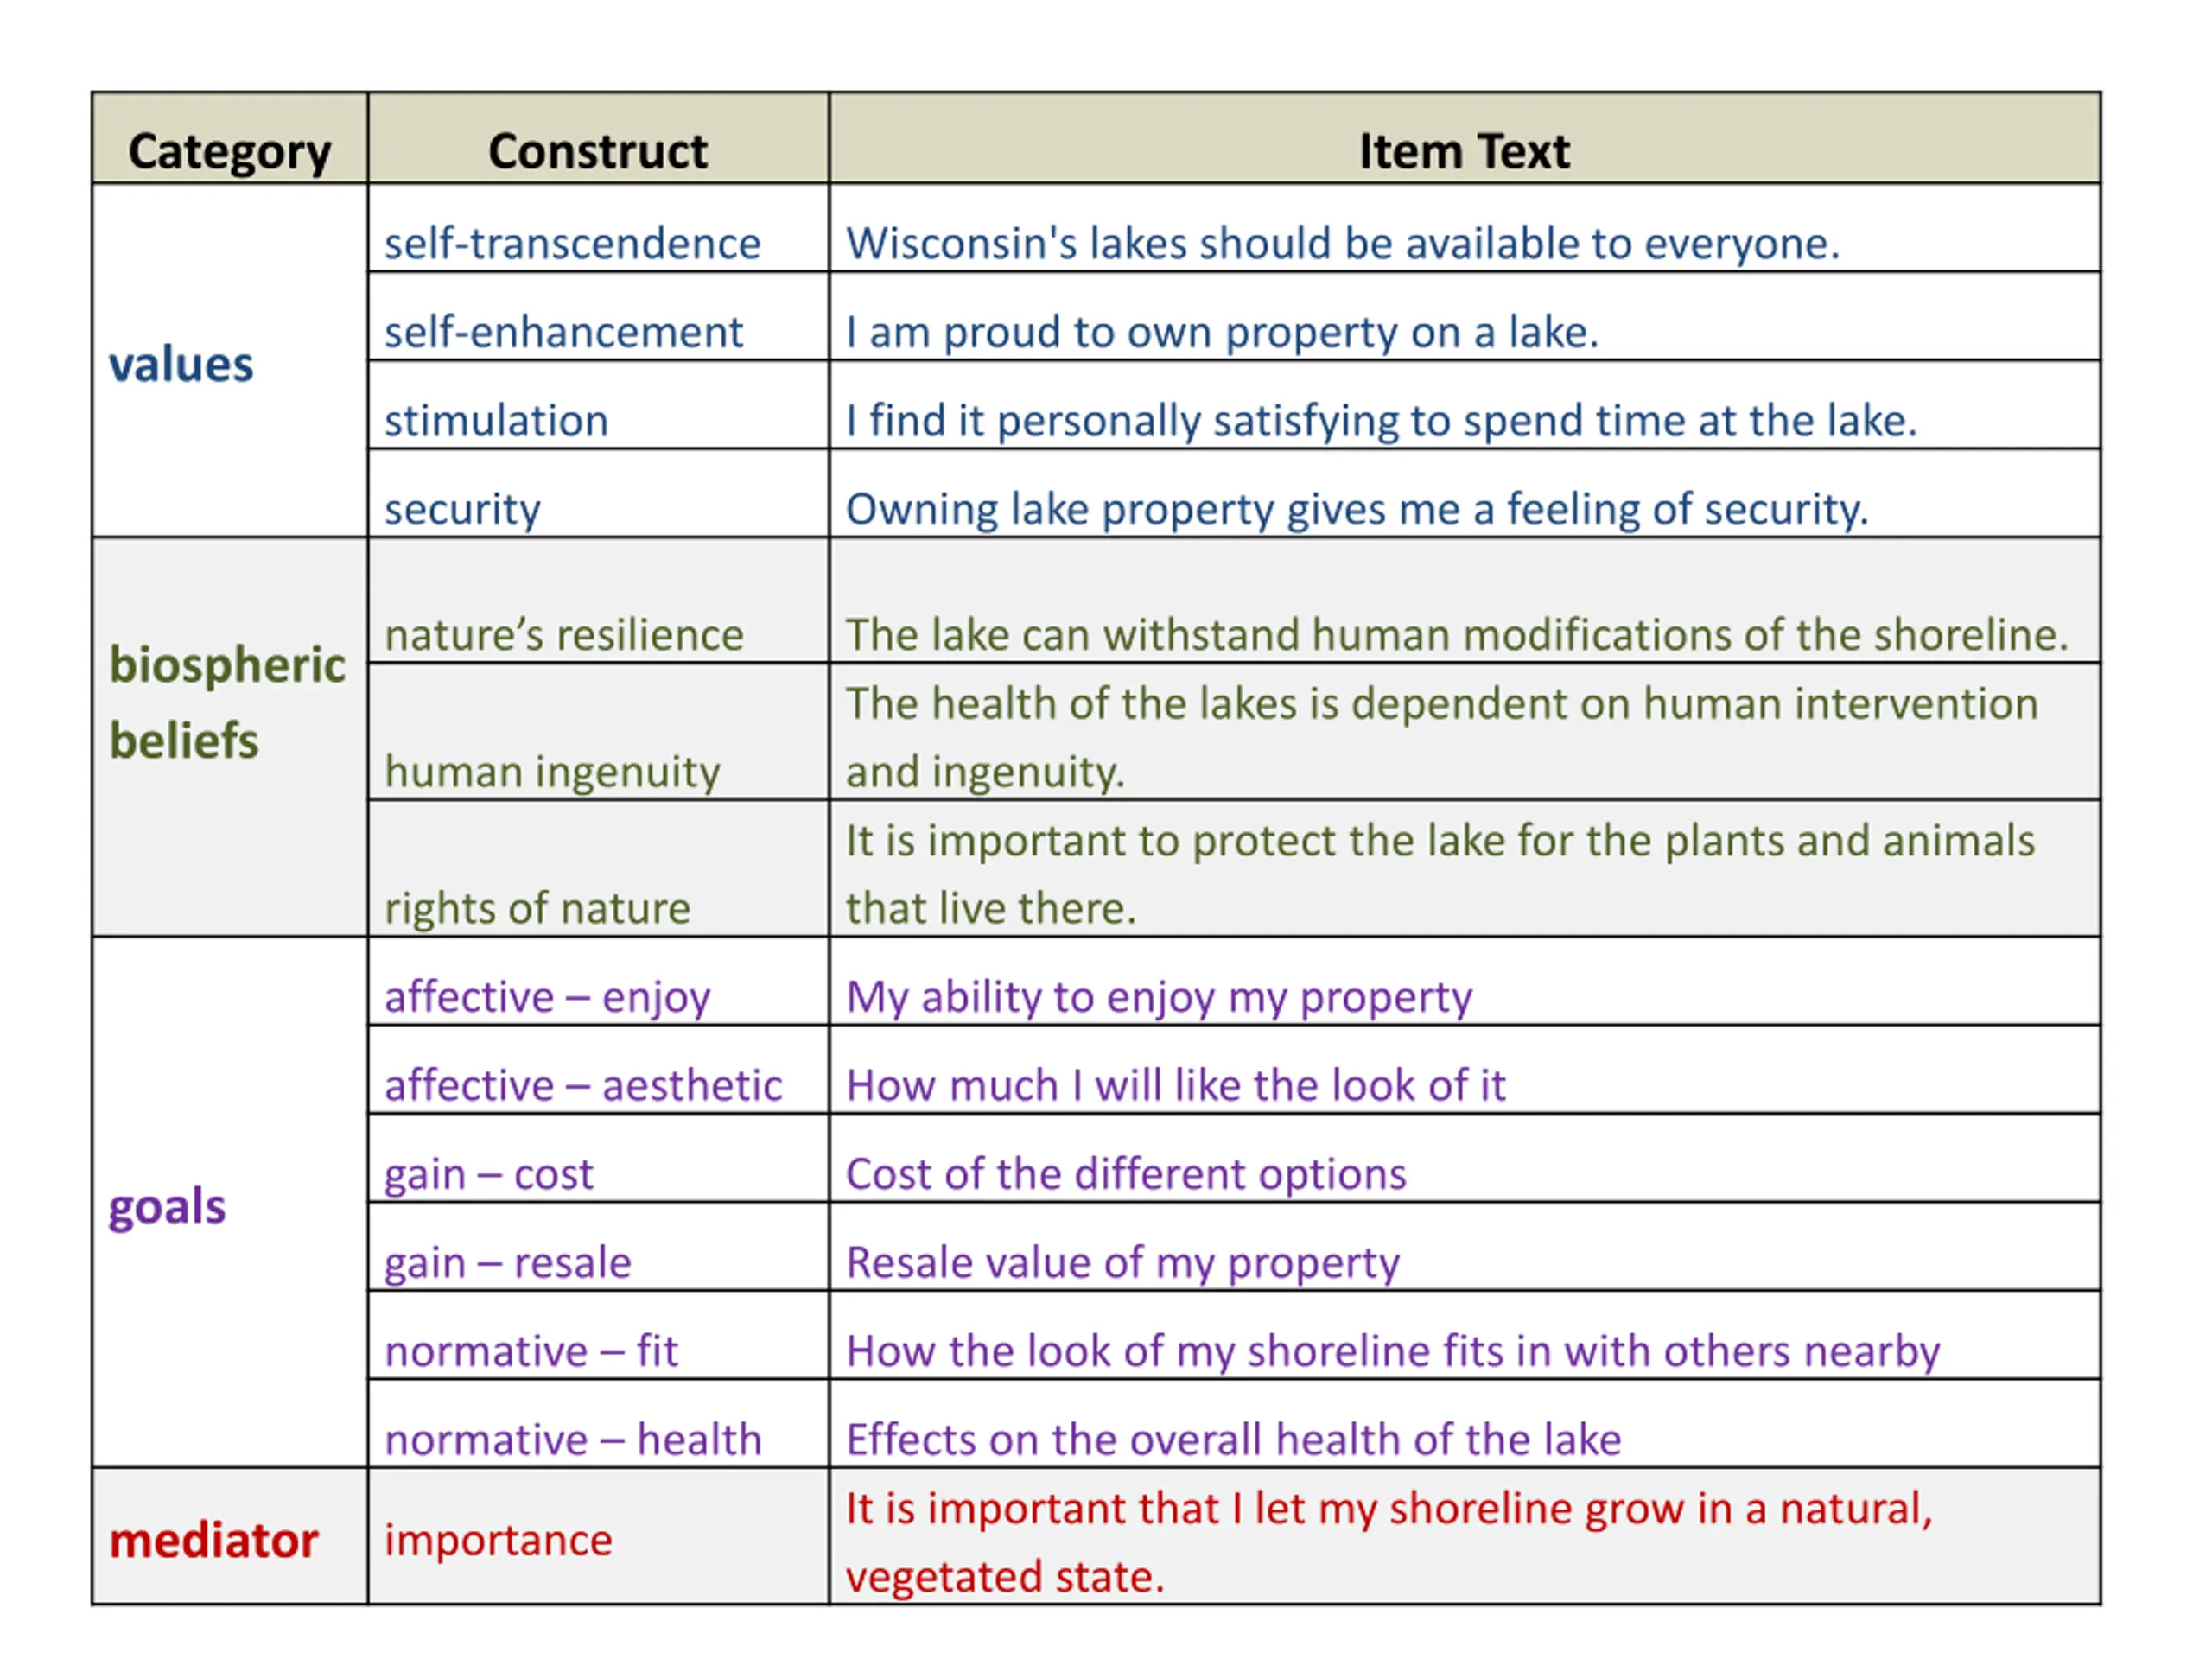Select the biospheric beliefs category cell
The image size is (2212, 1659).
[229, 737]
